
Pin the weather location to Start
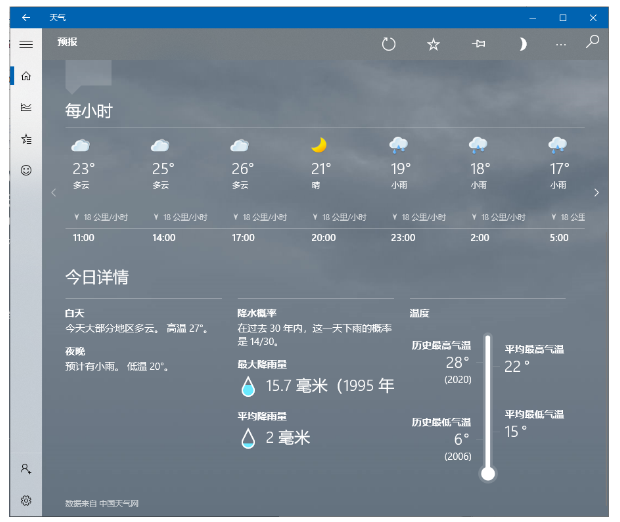[478, 44]
